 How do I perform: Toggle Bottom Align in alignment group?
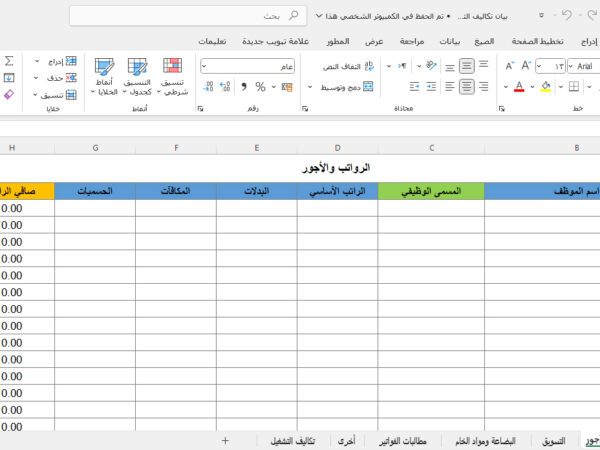click(450, 68)
